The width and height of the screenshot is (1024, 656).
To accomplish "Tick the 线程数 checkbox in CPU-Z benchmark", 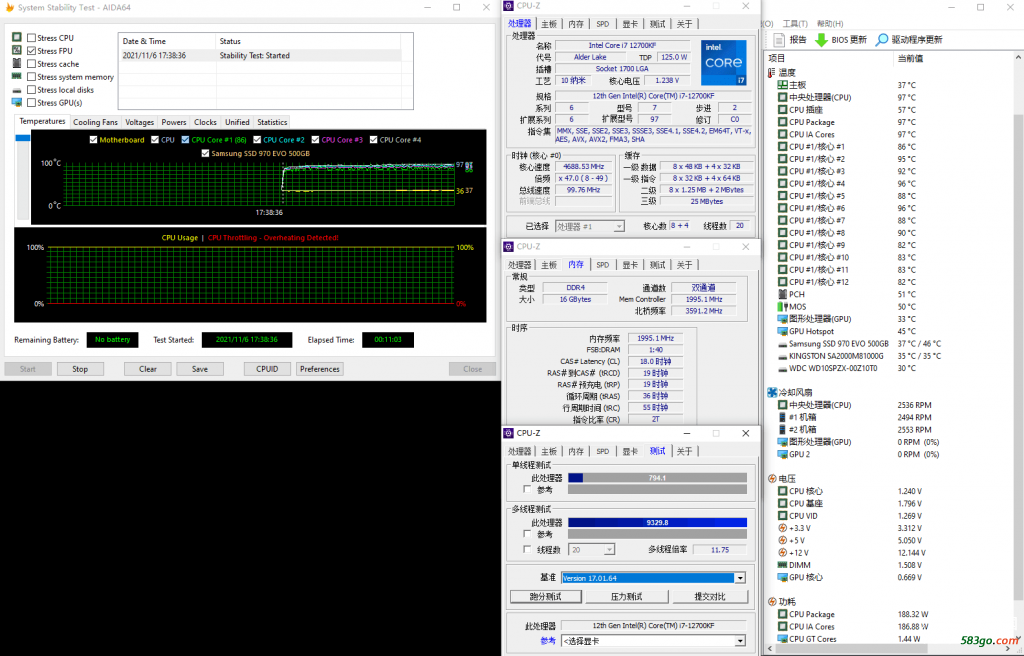I will (527, 549).
